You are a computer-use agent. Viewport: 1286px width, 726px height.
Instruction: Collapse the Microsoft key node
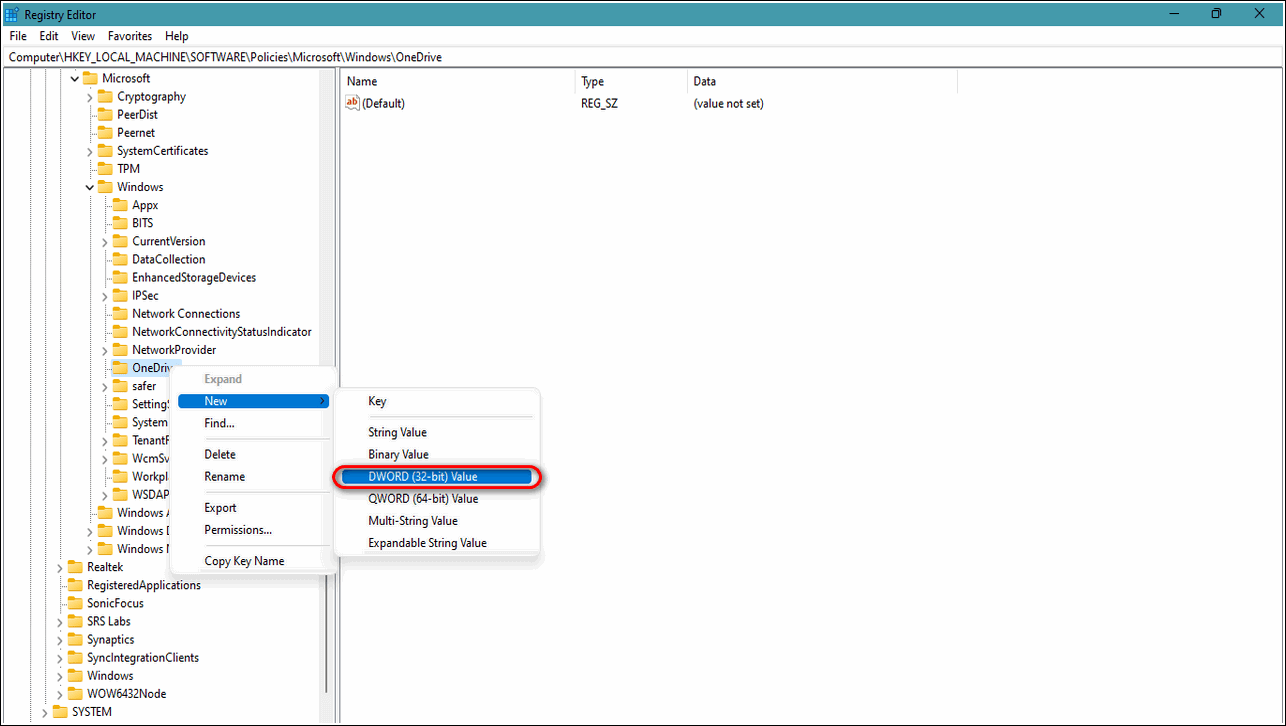74,79
